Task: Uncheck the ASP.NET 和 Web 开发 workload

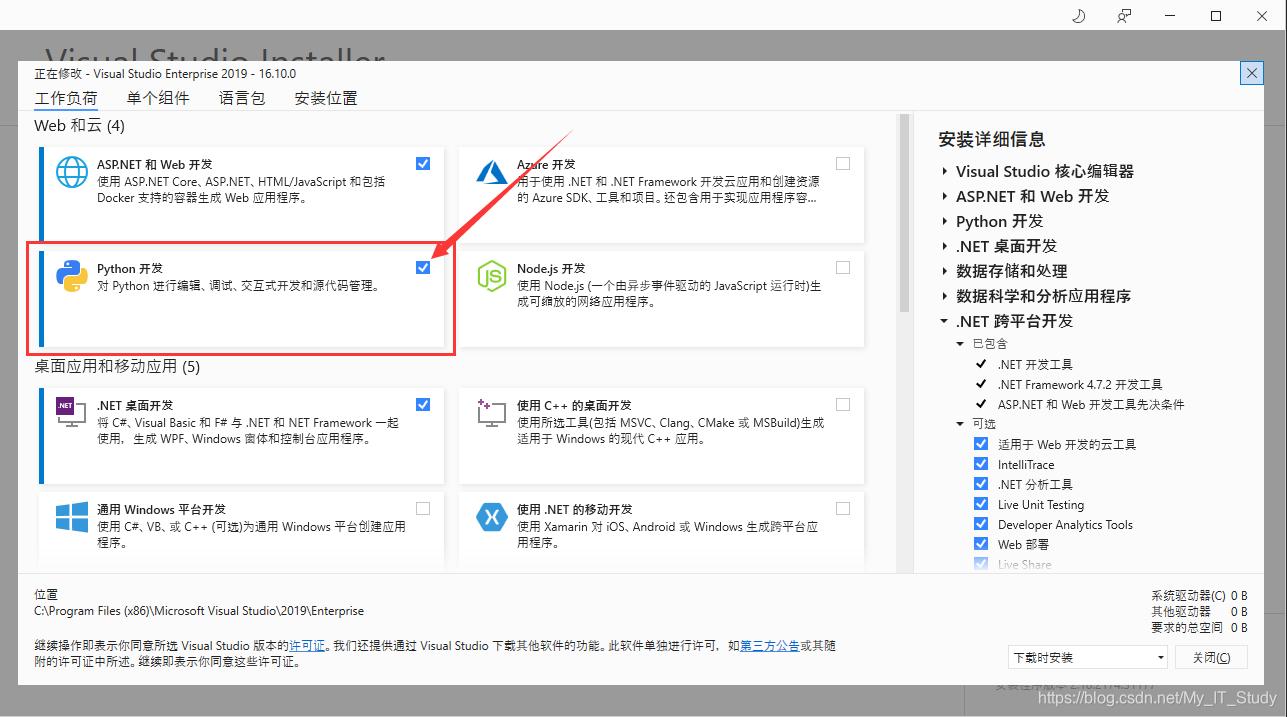Action: click(423, 163)
